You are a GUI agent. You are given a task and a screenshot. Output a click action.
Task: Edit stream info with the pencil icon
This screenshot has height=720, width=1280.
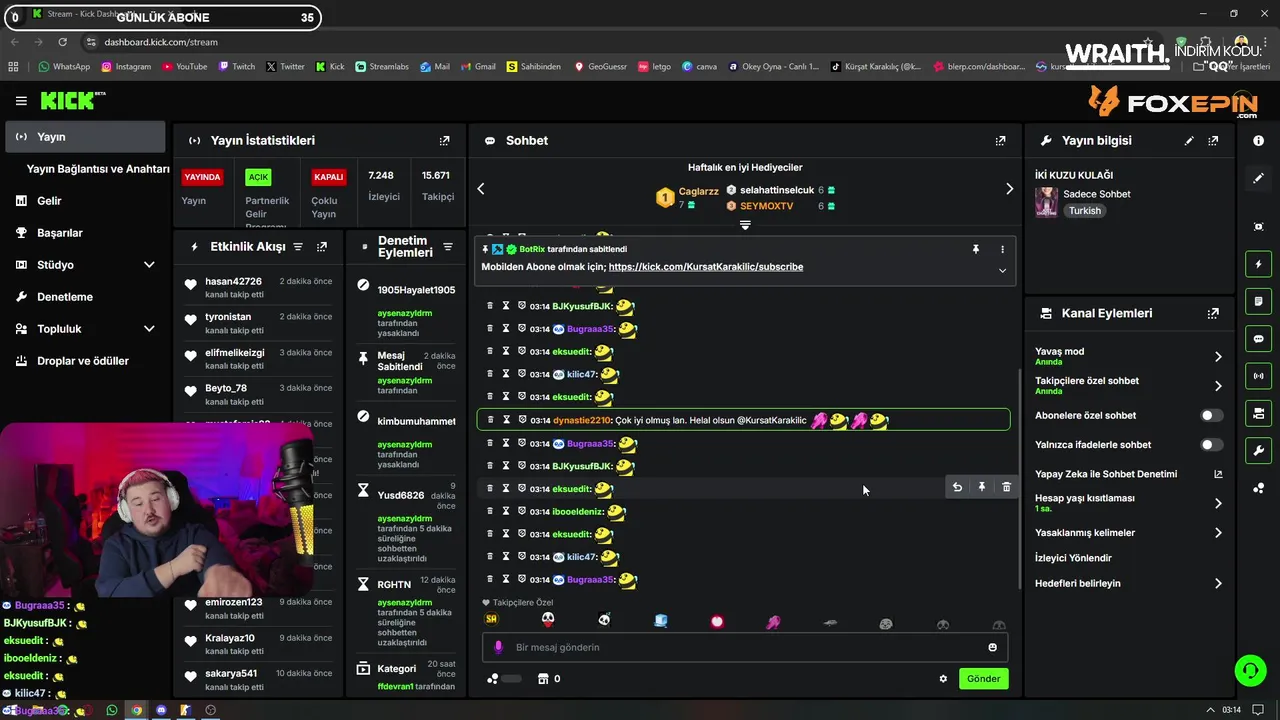click(x=1189, y=141)
